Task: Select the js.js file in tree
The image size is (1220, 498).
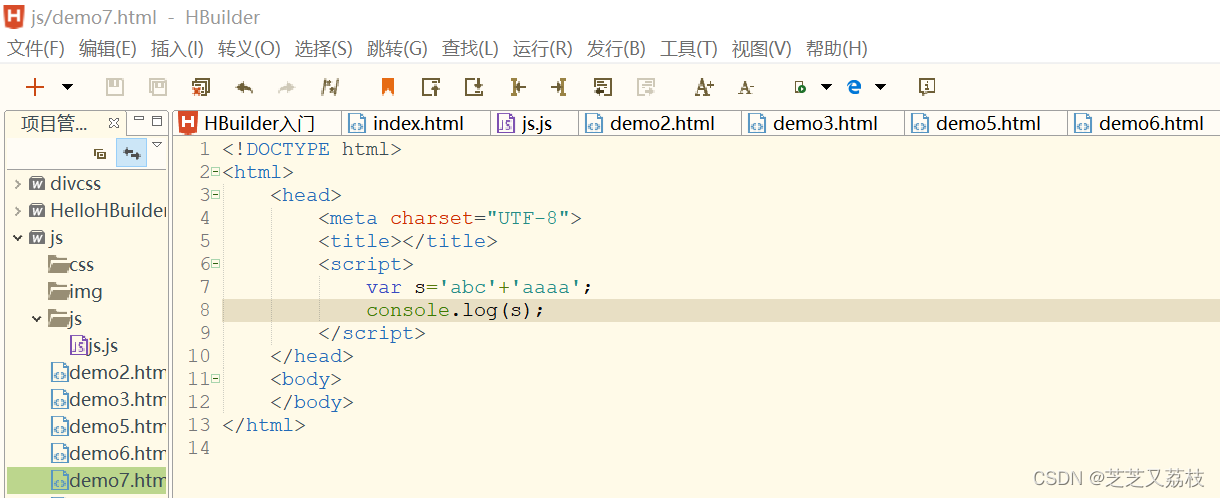Action: pos(93,346)
